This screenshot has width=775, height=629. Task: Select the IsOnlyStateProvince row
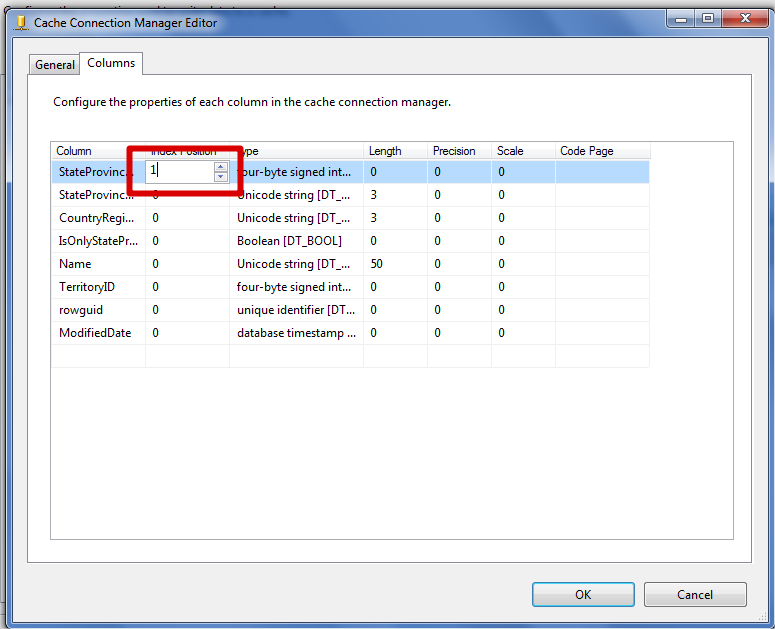tap(98, 241)
